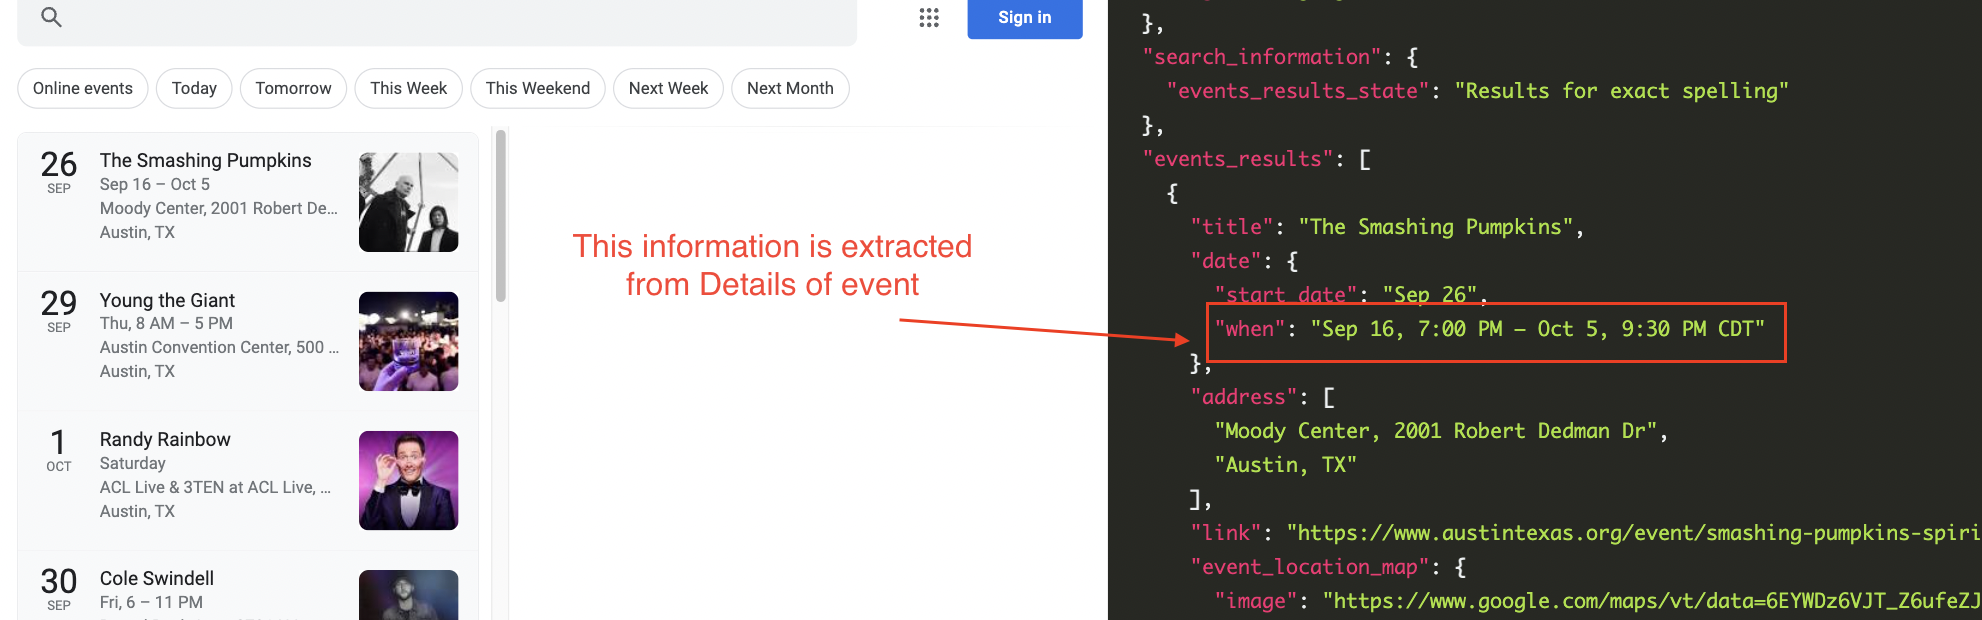Open the Google apps grid icon
This screenshot has height=620, width=1982.
pos(929,17)
